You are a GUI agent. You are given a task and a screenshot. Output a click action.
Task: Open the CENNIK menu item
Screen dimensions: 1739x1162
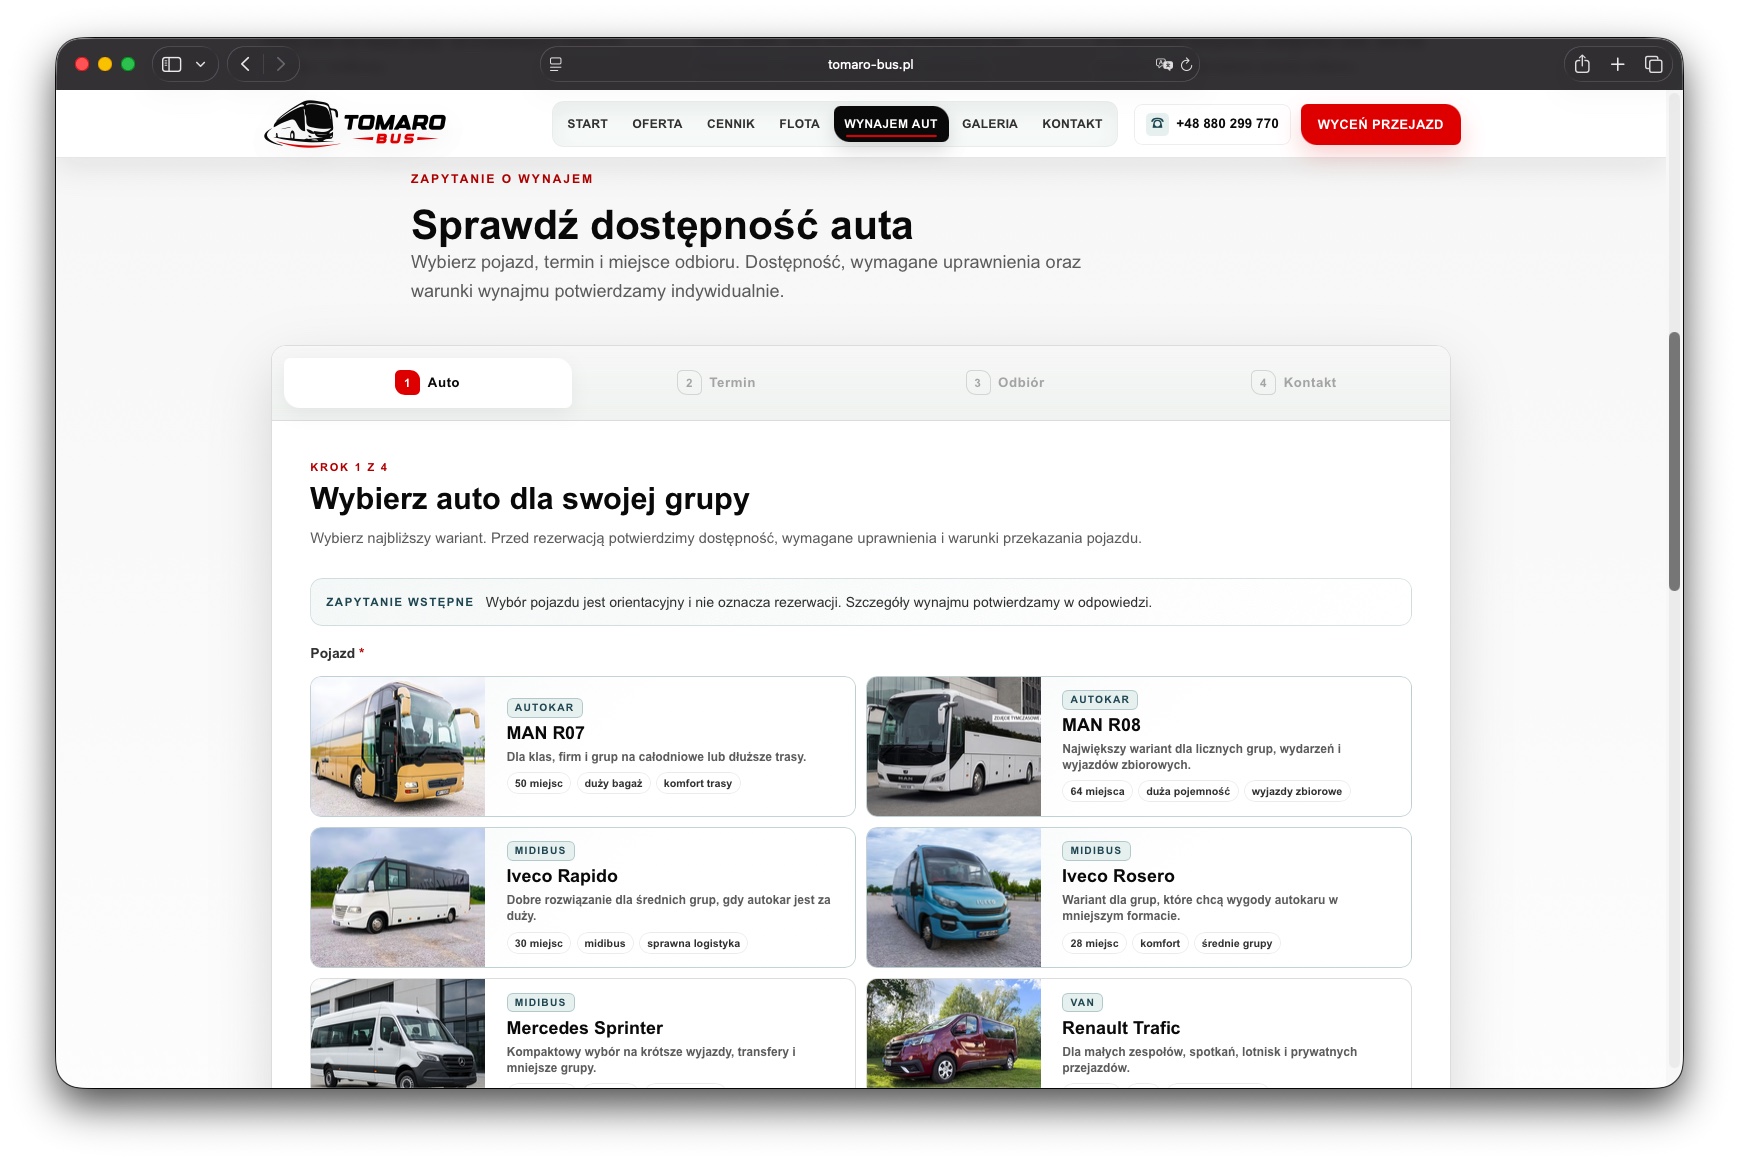click(x=731, y=124)
